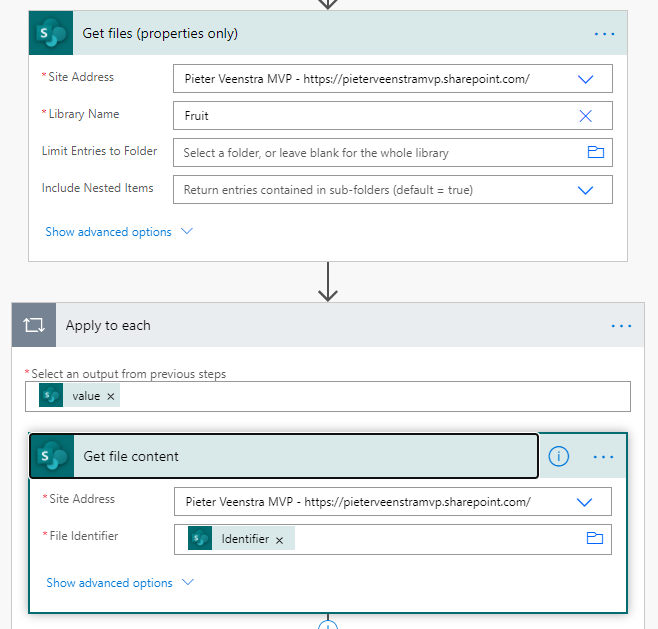Image resolution: width=658 pixels, height=629 pixels.
Task: Click the Limit Entries to Folder label
Action: click(99, 151)
